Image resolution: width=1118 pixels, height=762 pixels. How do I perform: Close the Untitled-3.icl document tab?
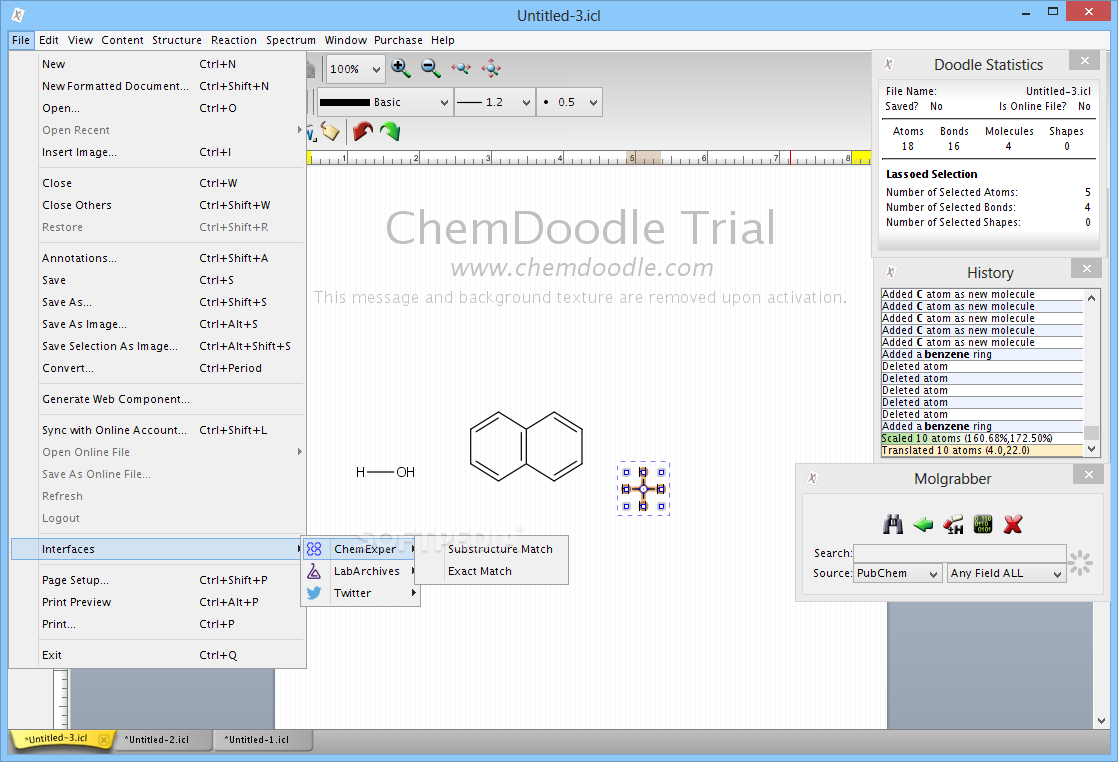point(104,740)
